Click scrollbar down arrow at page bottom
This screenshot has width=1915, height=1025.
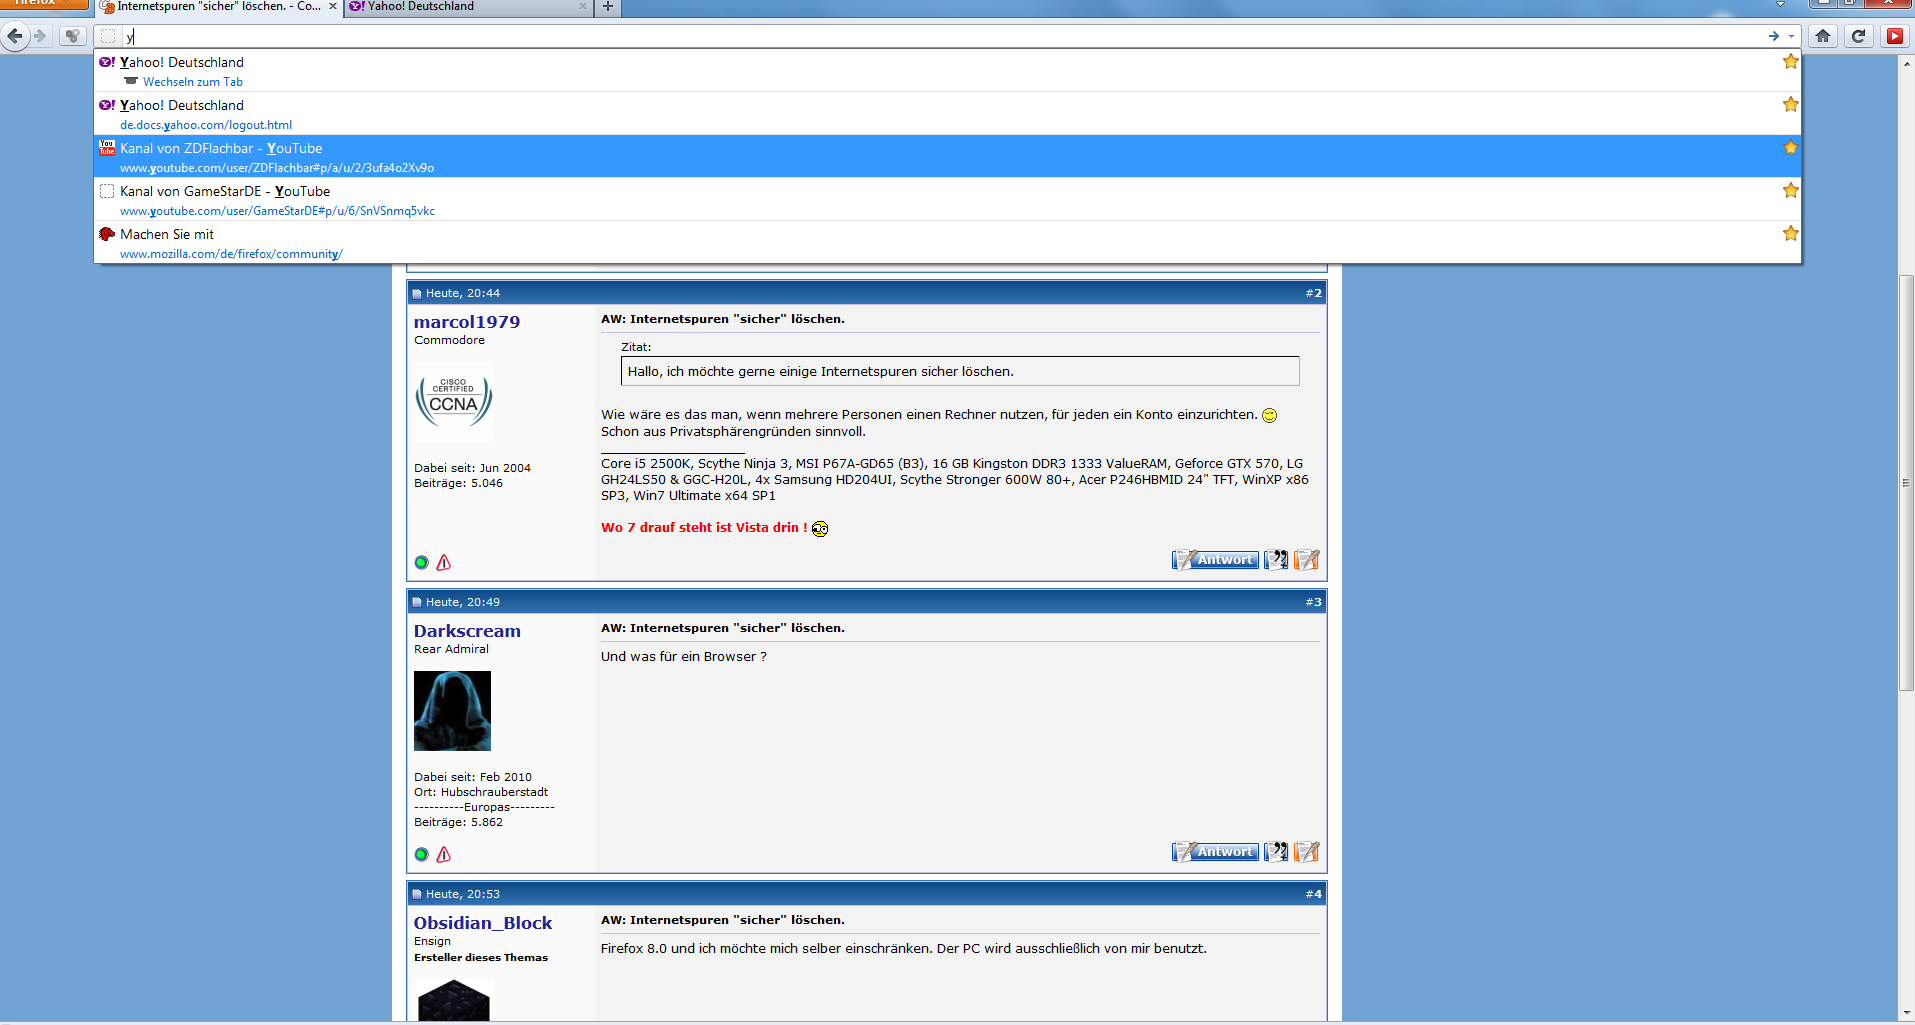[x=1906, y=1013]
